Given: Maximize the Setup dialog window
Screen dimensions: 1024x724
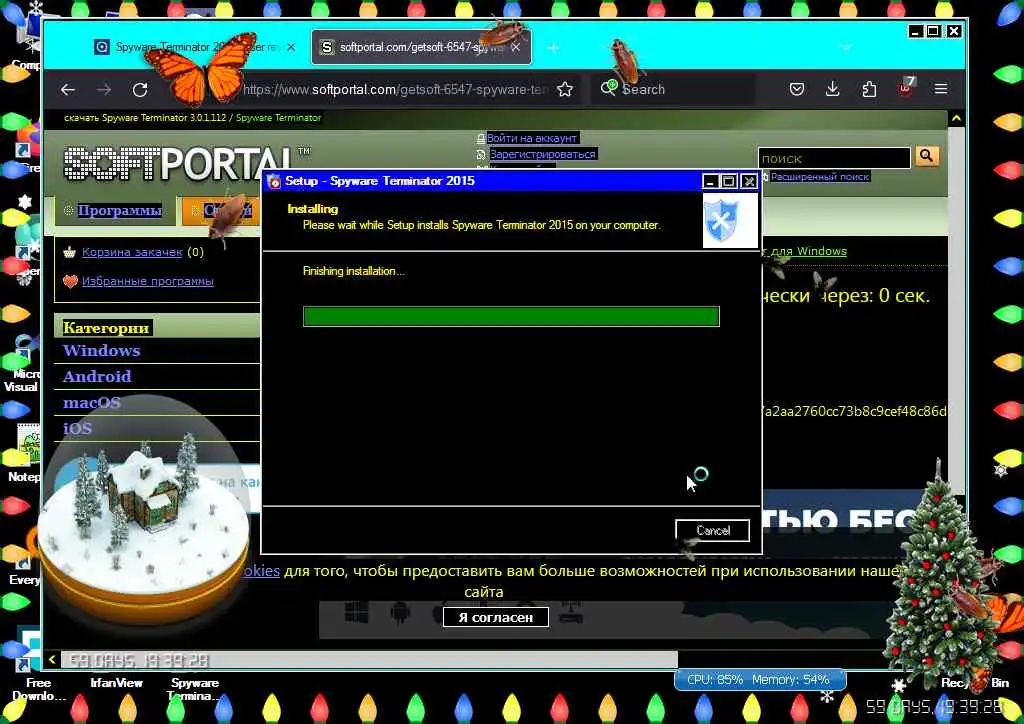Looking at the screenshot, I should click(x=729, y=181).
